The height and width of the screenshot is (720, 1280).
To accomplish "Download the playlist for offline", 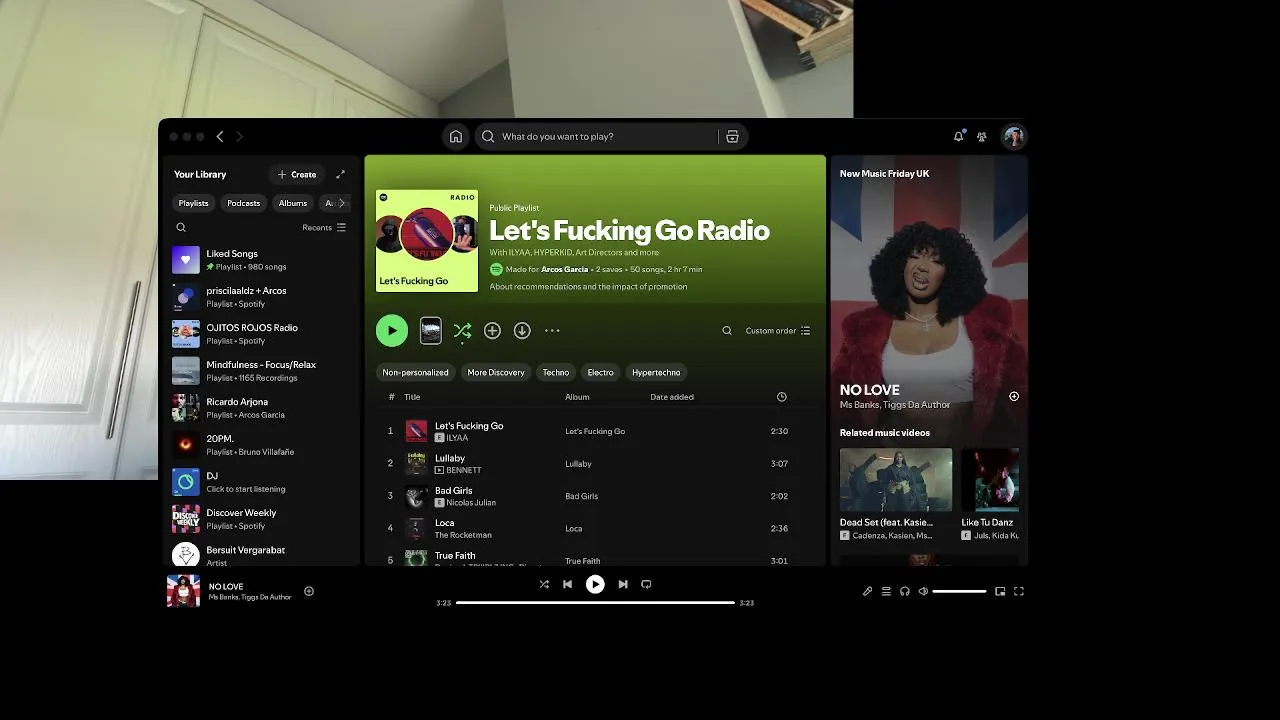I will tap(522, 330).
